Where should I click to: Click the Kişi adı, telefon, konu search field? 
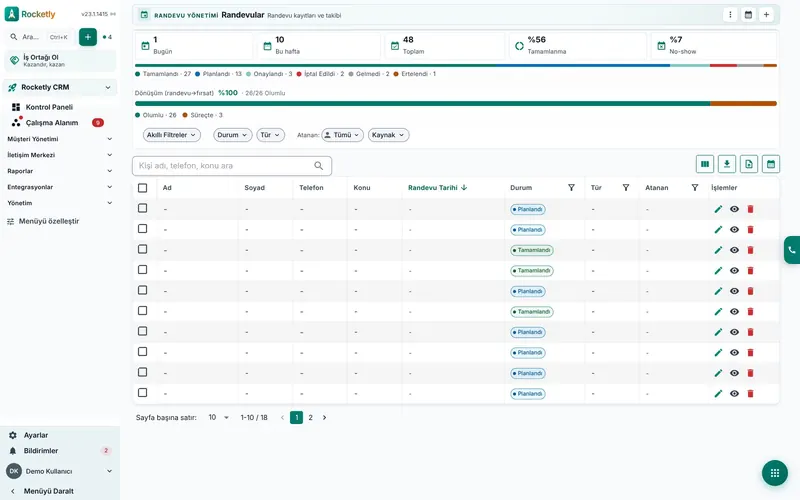pos(232,166)
